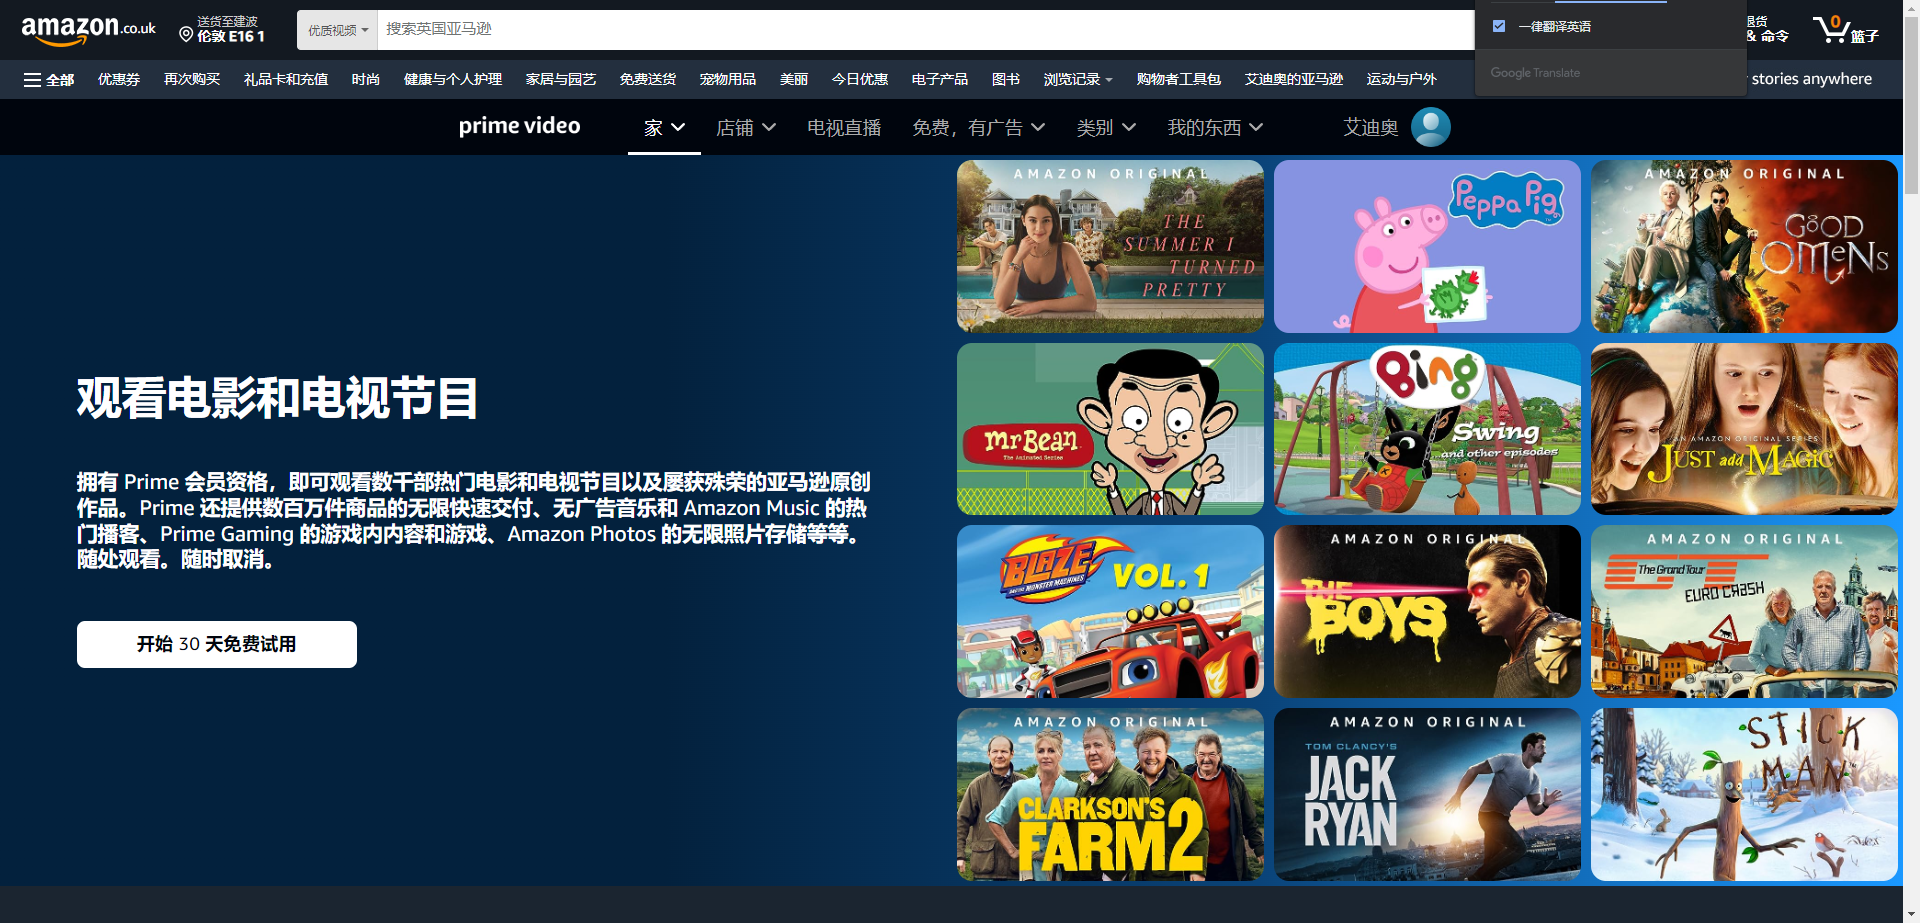This screenshot has width=1920, height=923.
Task: Open the Peppa Pig thumbnail
Action: 1427,246
